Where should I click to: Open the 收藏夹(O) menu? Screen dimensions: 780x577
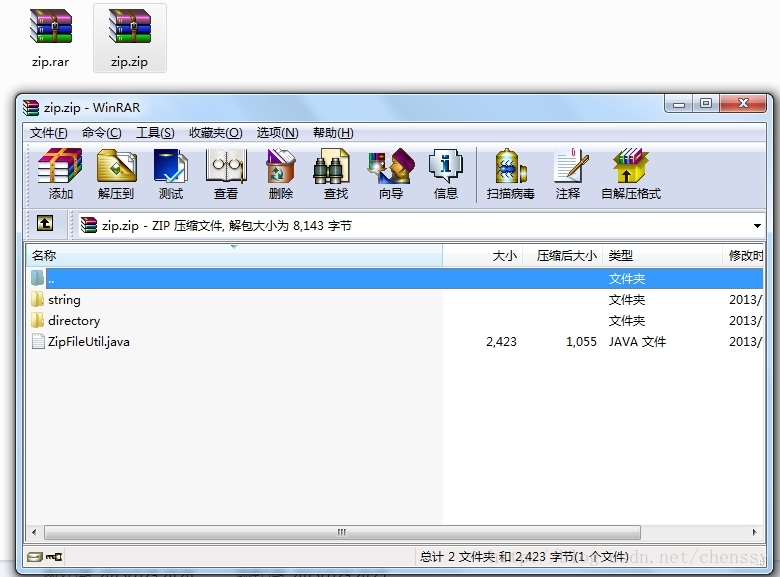pos(215,133)
